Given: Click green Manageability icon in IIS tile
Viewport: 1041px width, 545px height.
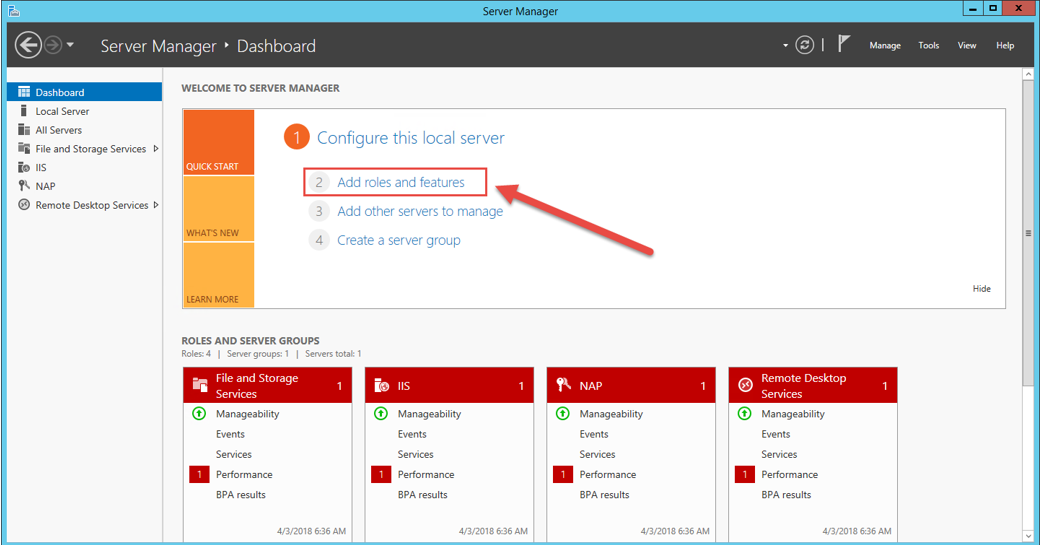Looking at the screenshot, I should pyautogui.click(x=380, y=414).
